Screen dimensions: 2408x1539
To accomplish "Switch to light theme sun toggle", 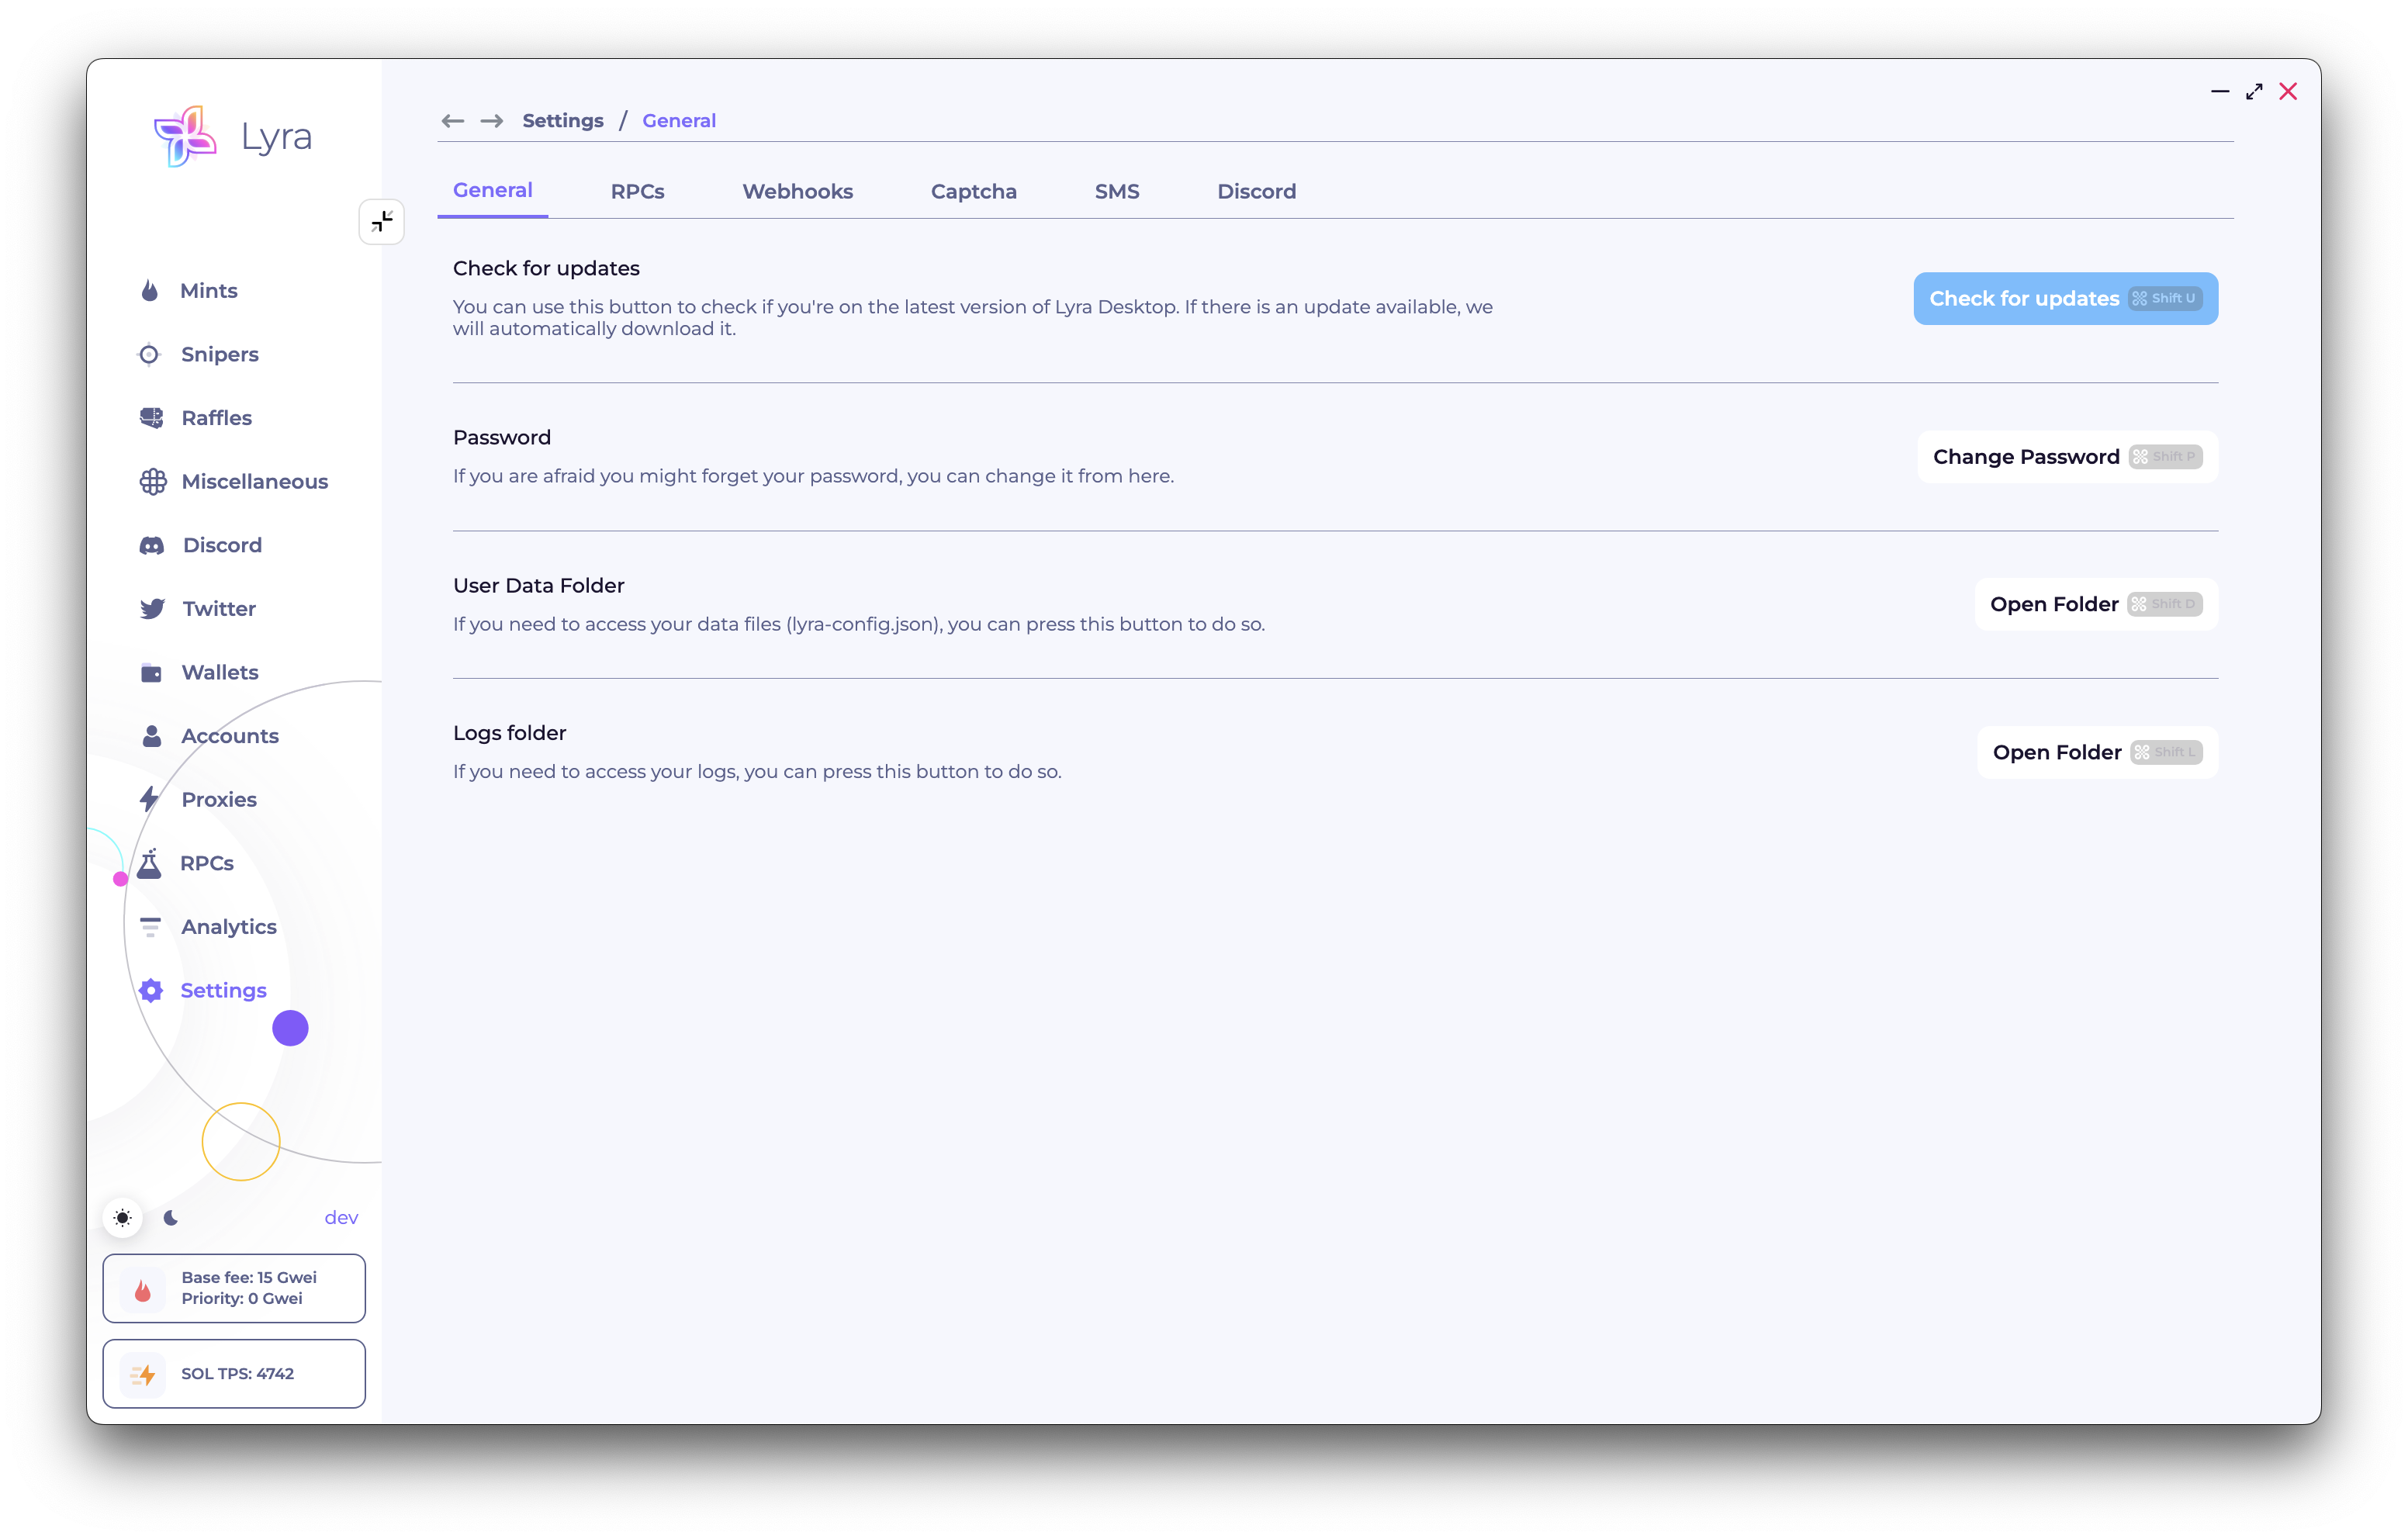I will click(x=122, y=1217).
